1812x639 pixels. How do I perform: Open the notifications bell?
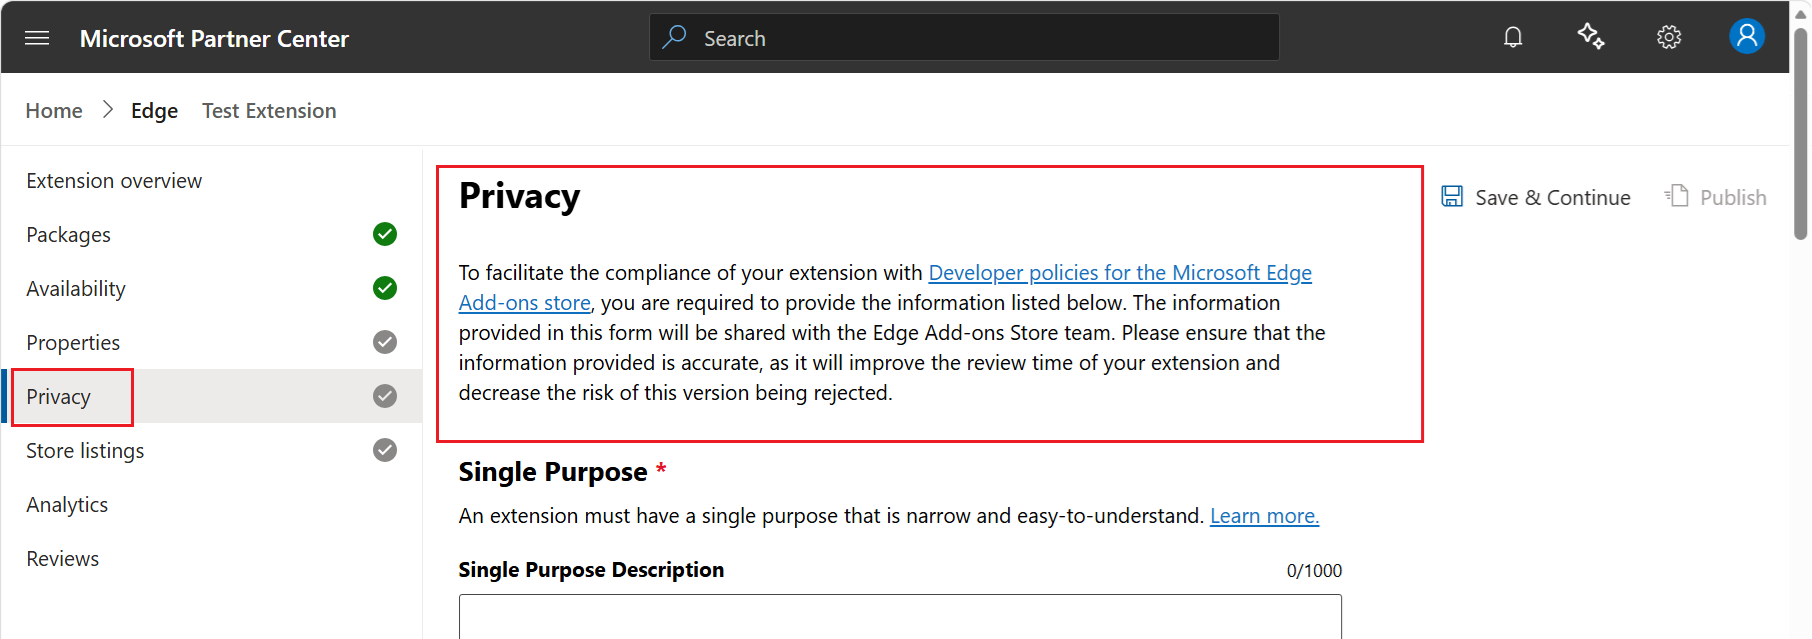coord(1513,37)
